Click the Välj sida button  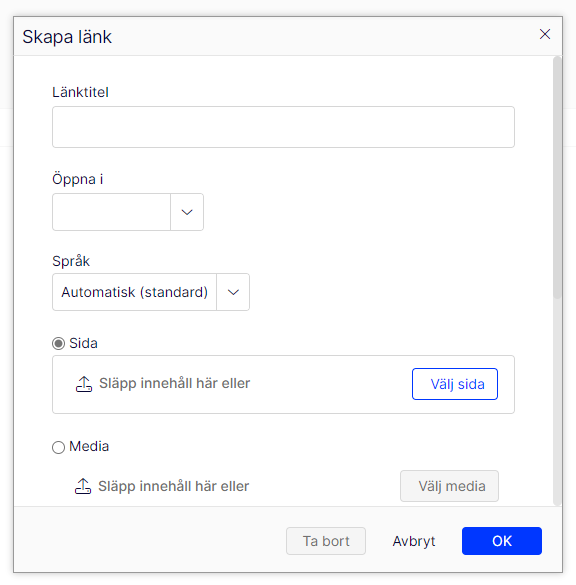455,384
